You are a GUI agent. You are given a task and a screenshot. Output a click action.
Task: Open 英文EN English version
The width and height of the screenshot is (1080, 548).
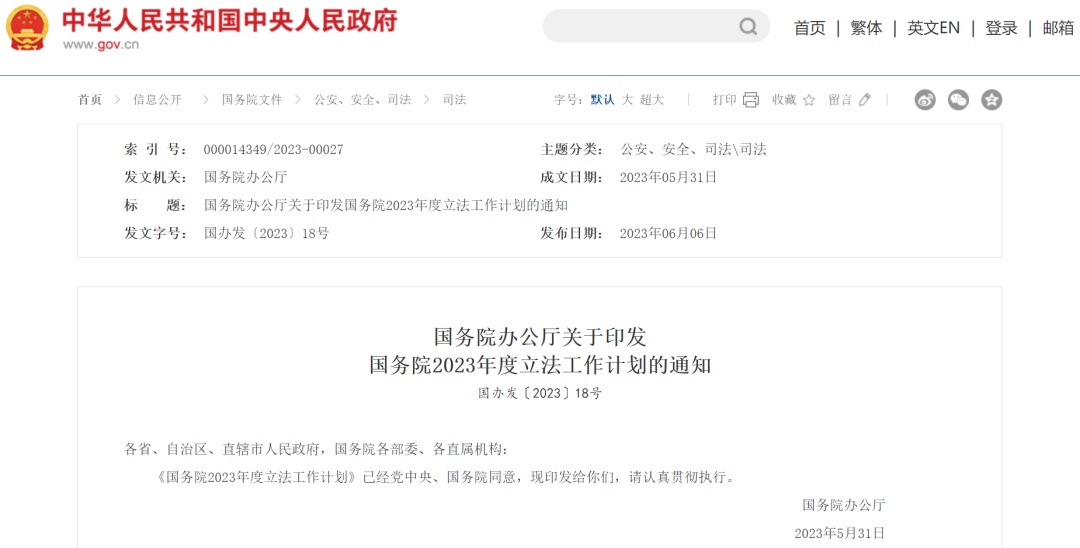tap(933, 28)
